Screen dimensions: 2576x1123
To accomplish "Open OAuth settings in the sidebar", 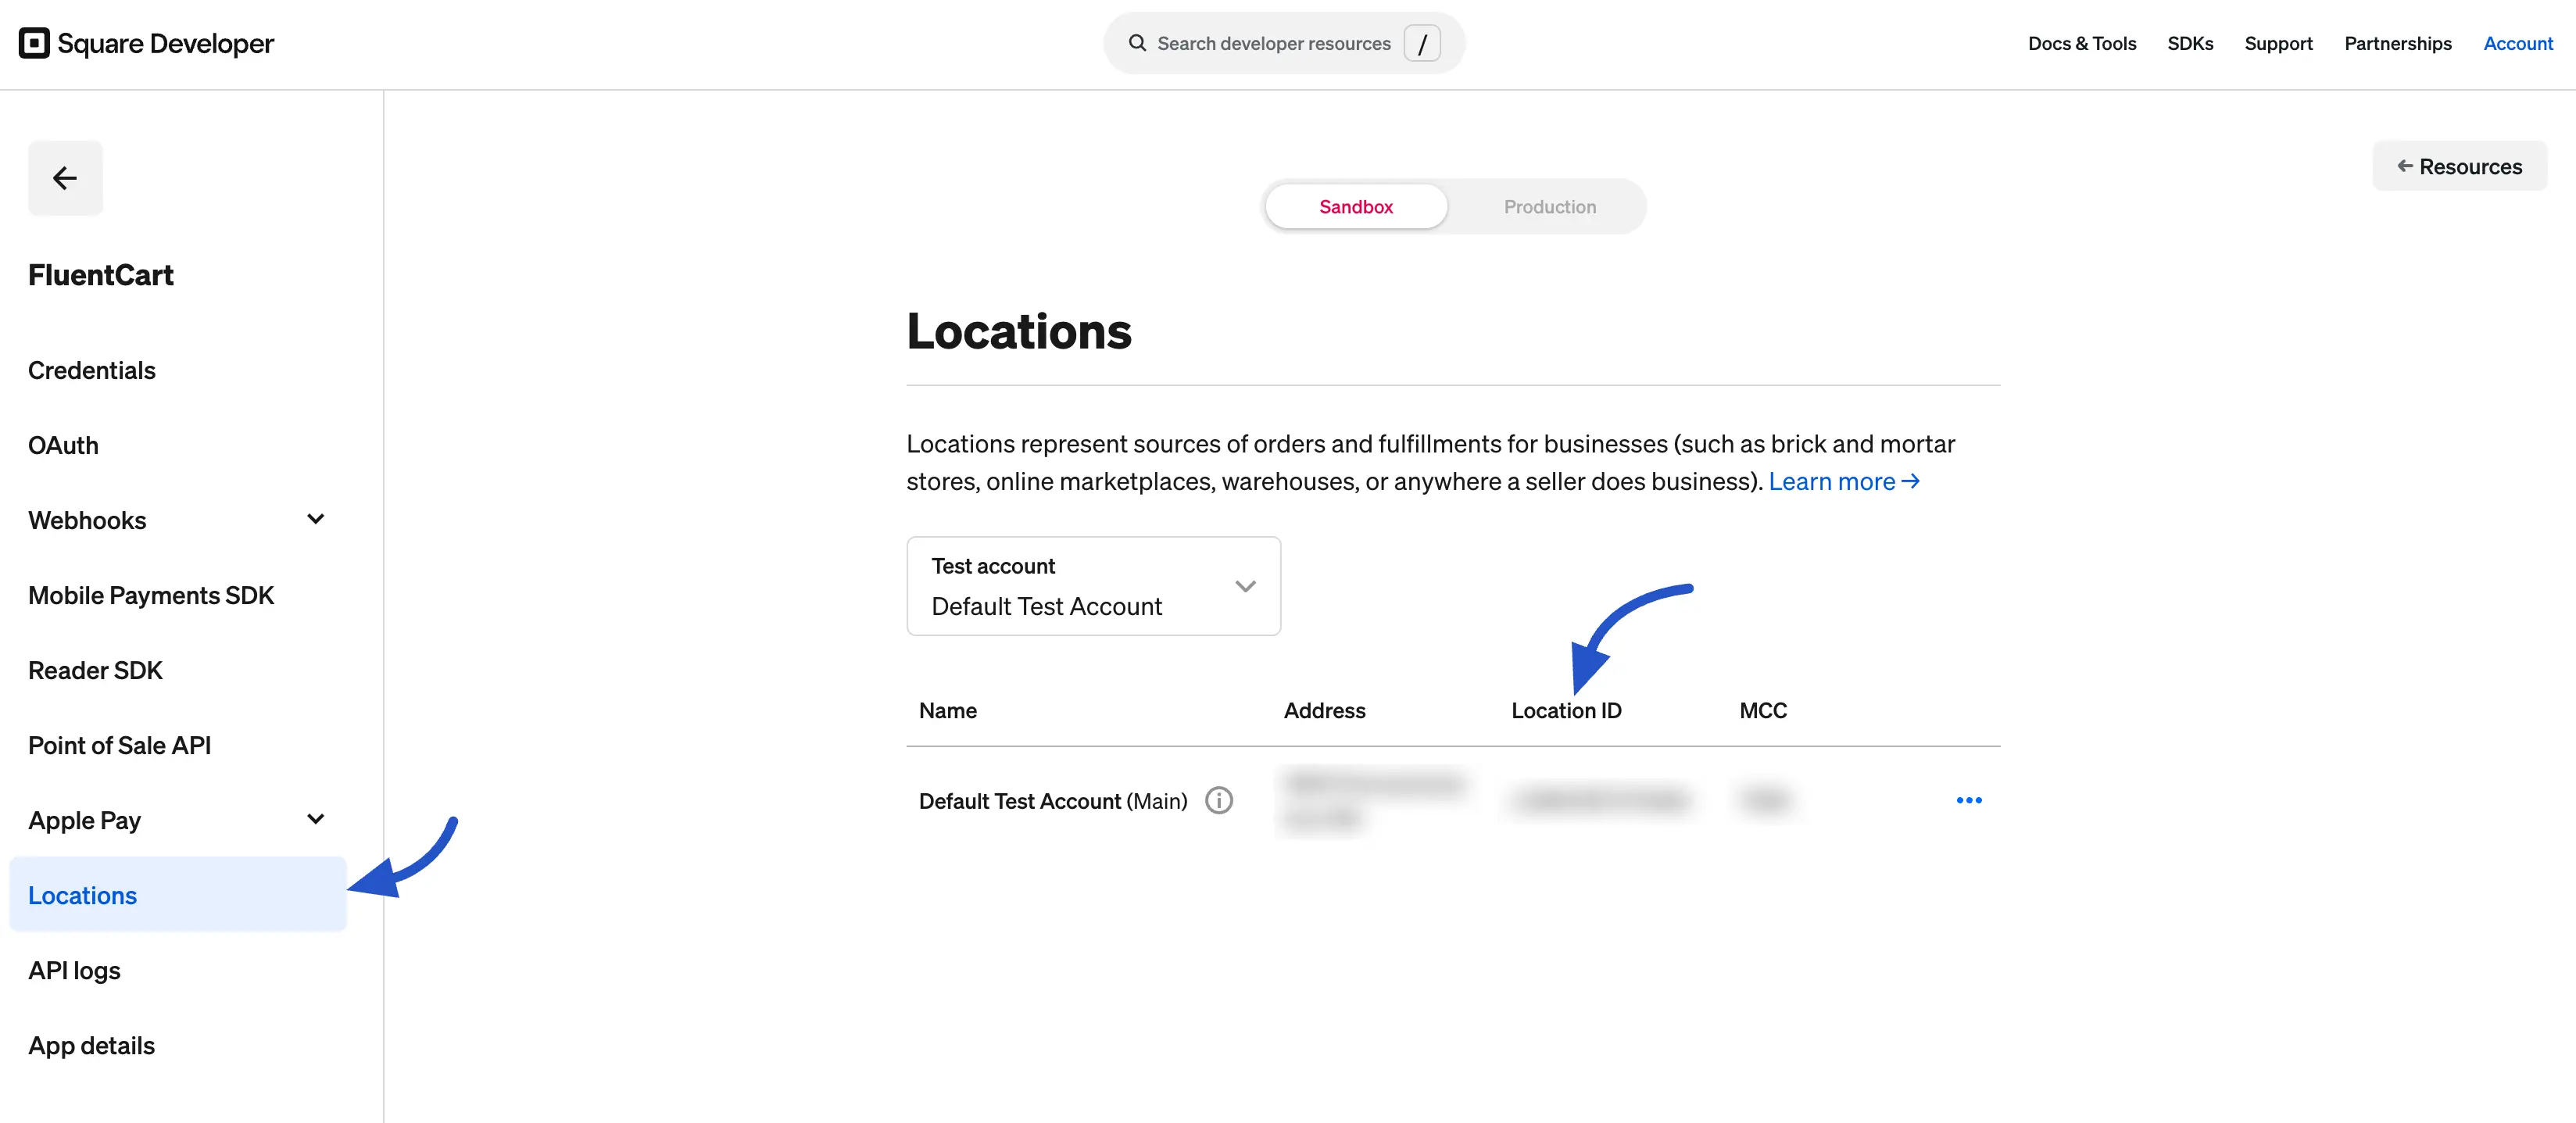I will [x=63, y=445].
